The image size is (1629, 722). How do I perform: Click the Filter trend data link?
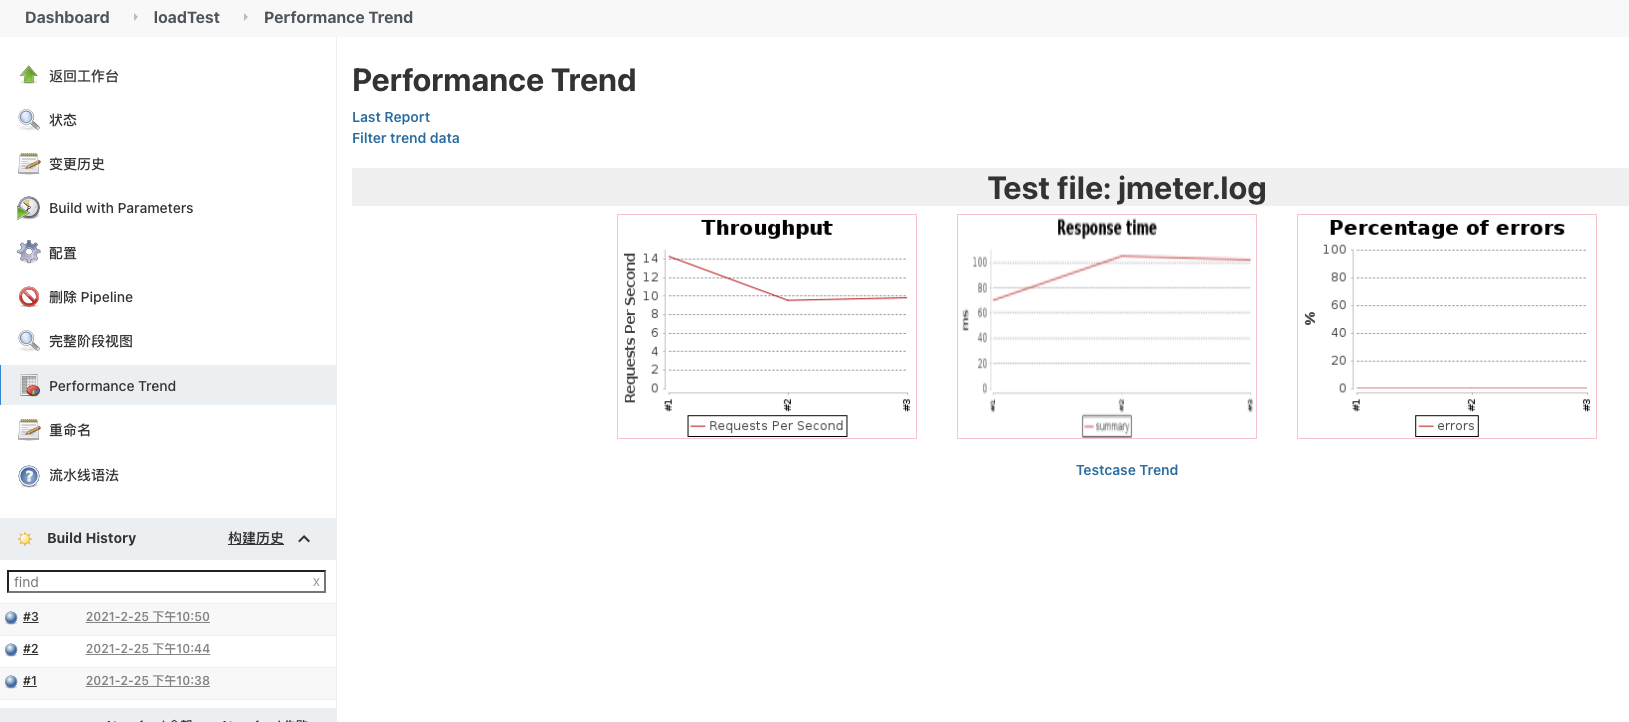pyautogui.click(x=406, y=138)
